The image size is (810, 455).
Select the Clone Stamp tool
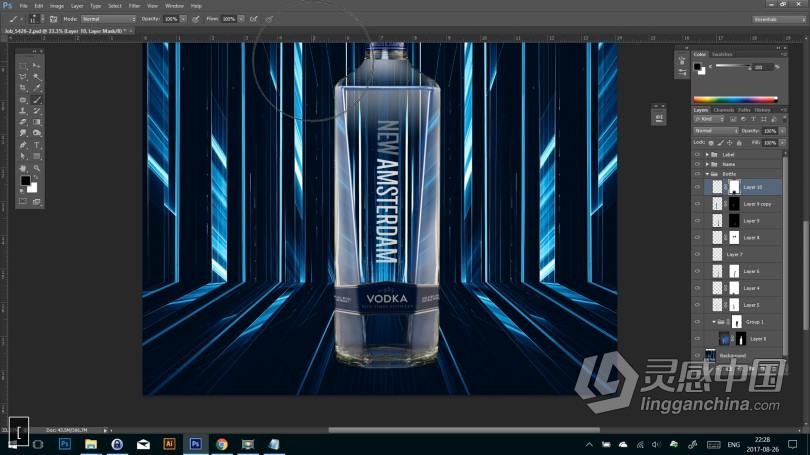click(23, 111)
